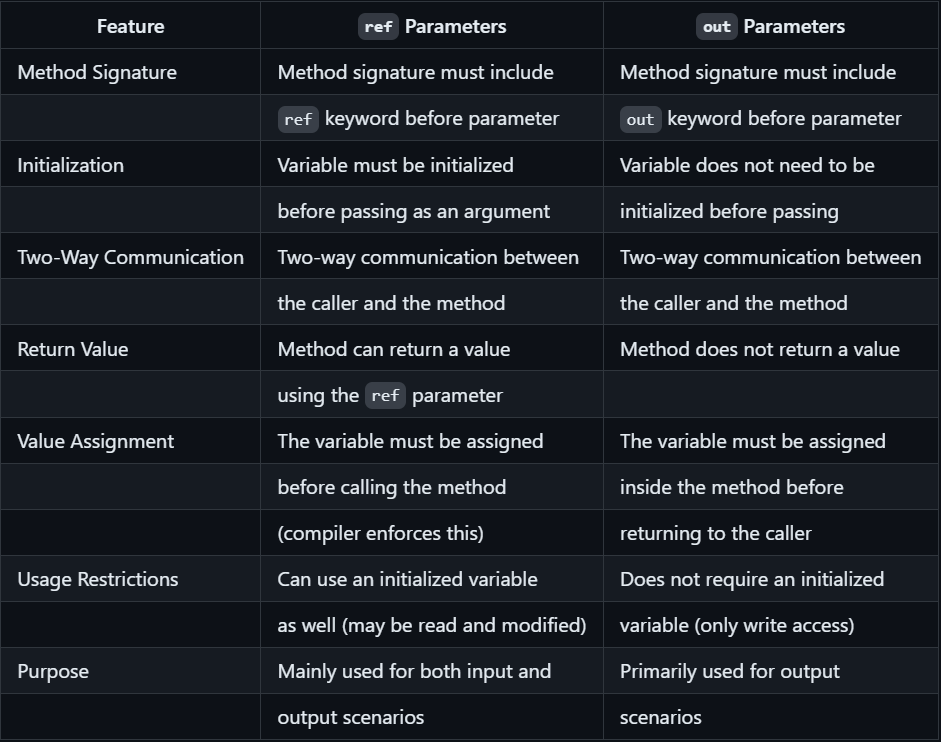Click the "out" badge before "keyword before parameter"

point(640,119)
